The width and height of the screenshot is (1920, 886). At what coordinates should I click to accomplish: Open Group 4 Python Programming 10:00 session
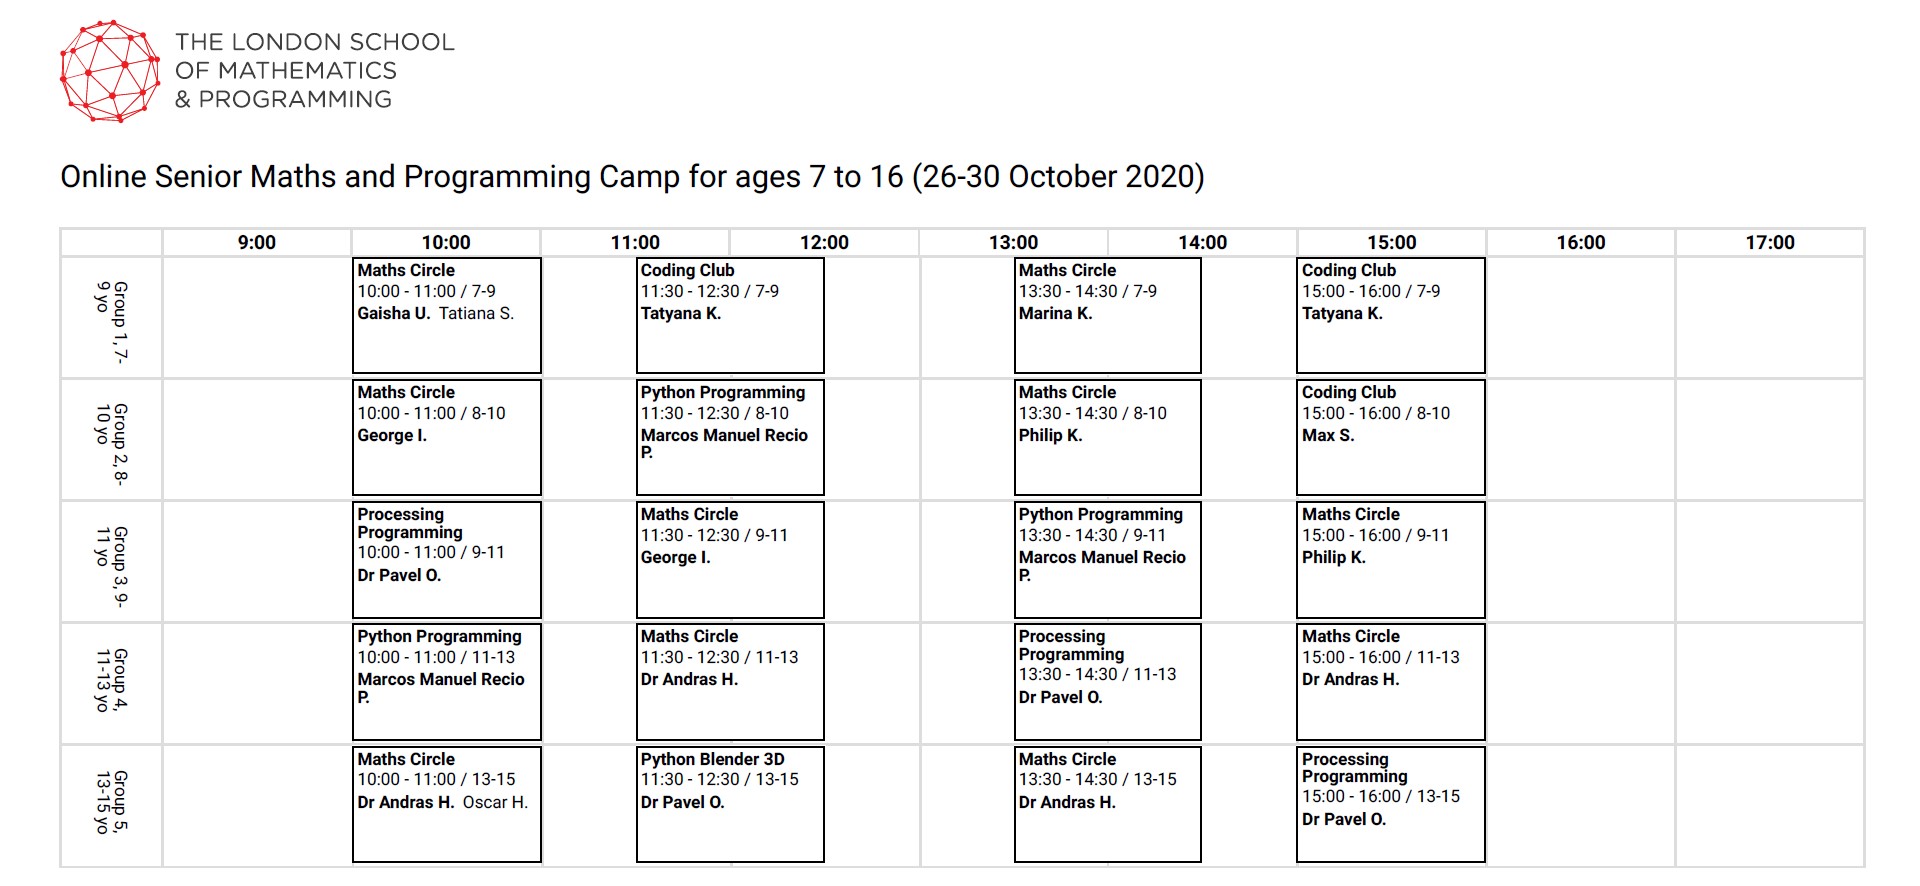(447, 682)
